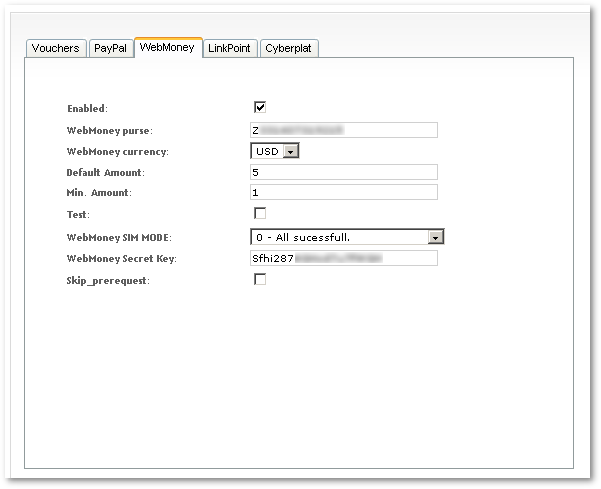Image resolution: width=601 pixels, height=489 pixels.
Task: Uncheck the Enabled checkbox
Action: (260, 107)
